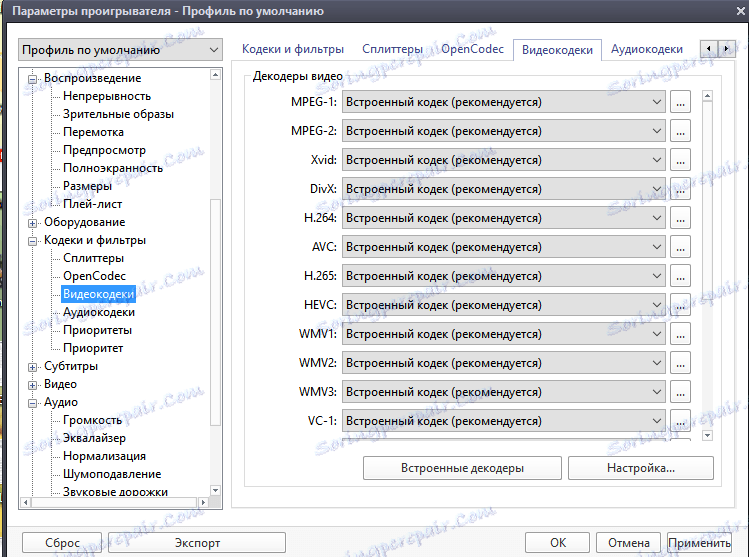Image resolution: width=749 pixels, height=557 pixels.
Task: Select Непрерывность in the tree
Action: 107,96
